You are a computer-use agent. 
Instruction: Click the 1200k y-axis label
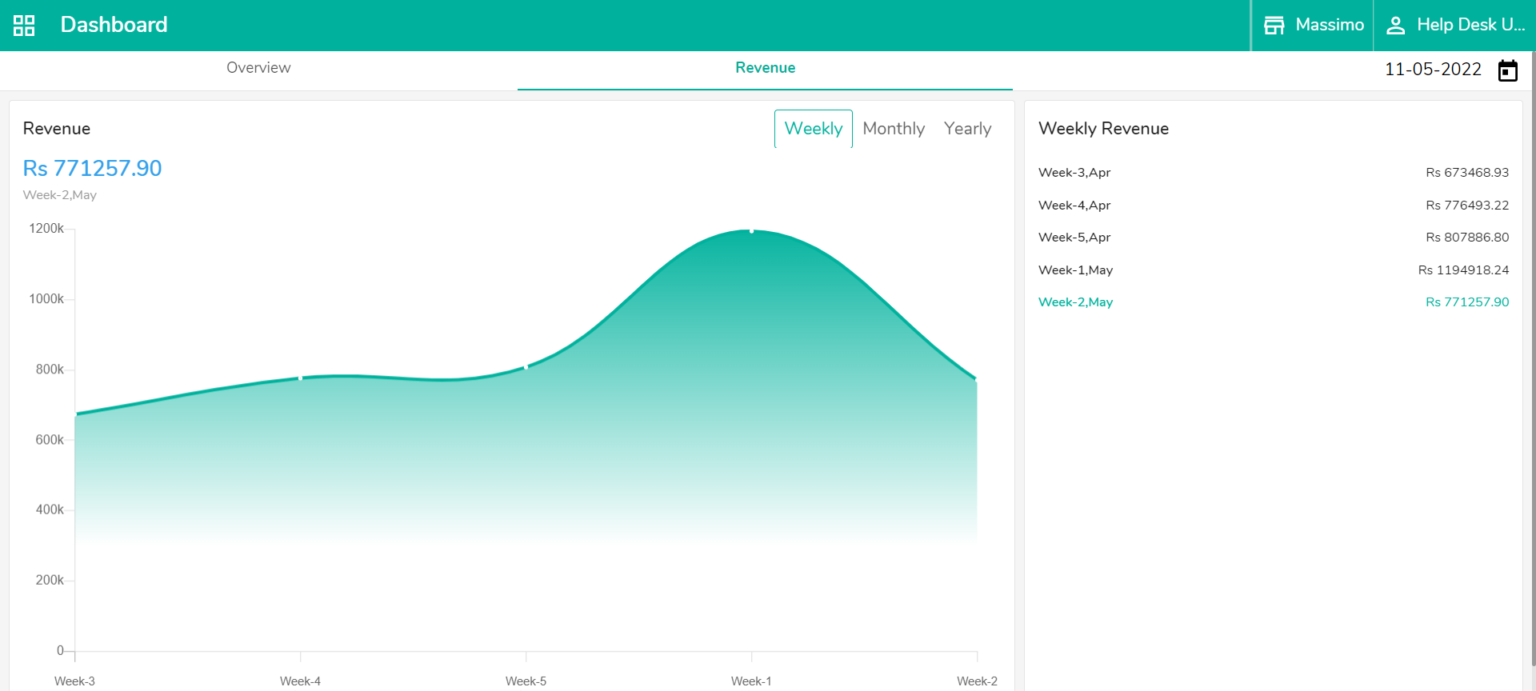tap(46, 229)
